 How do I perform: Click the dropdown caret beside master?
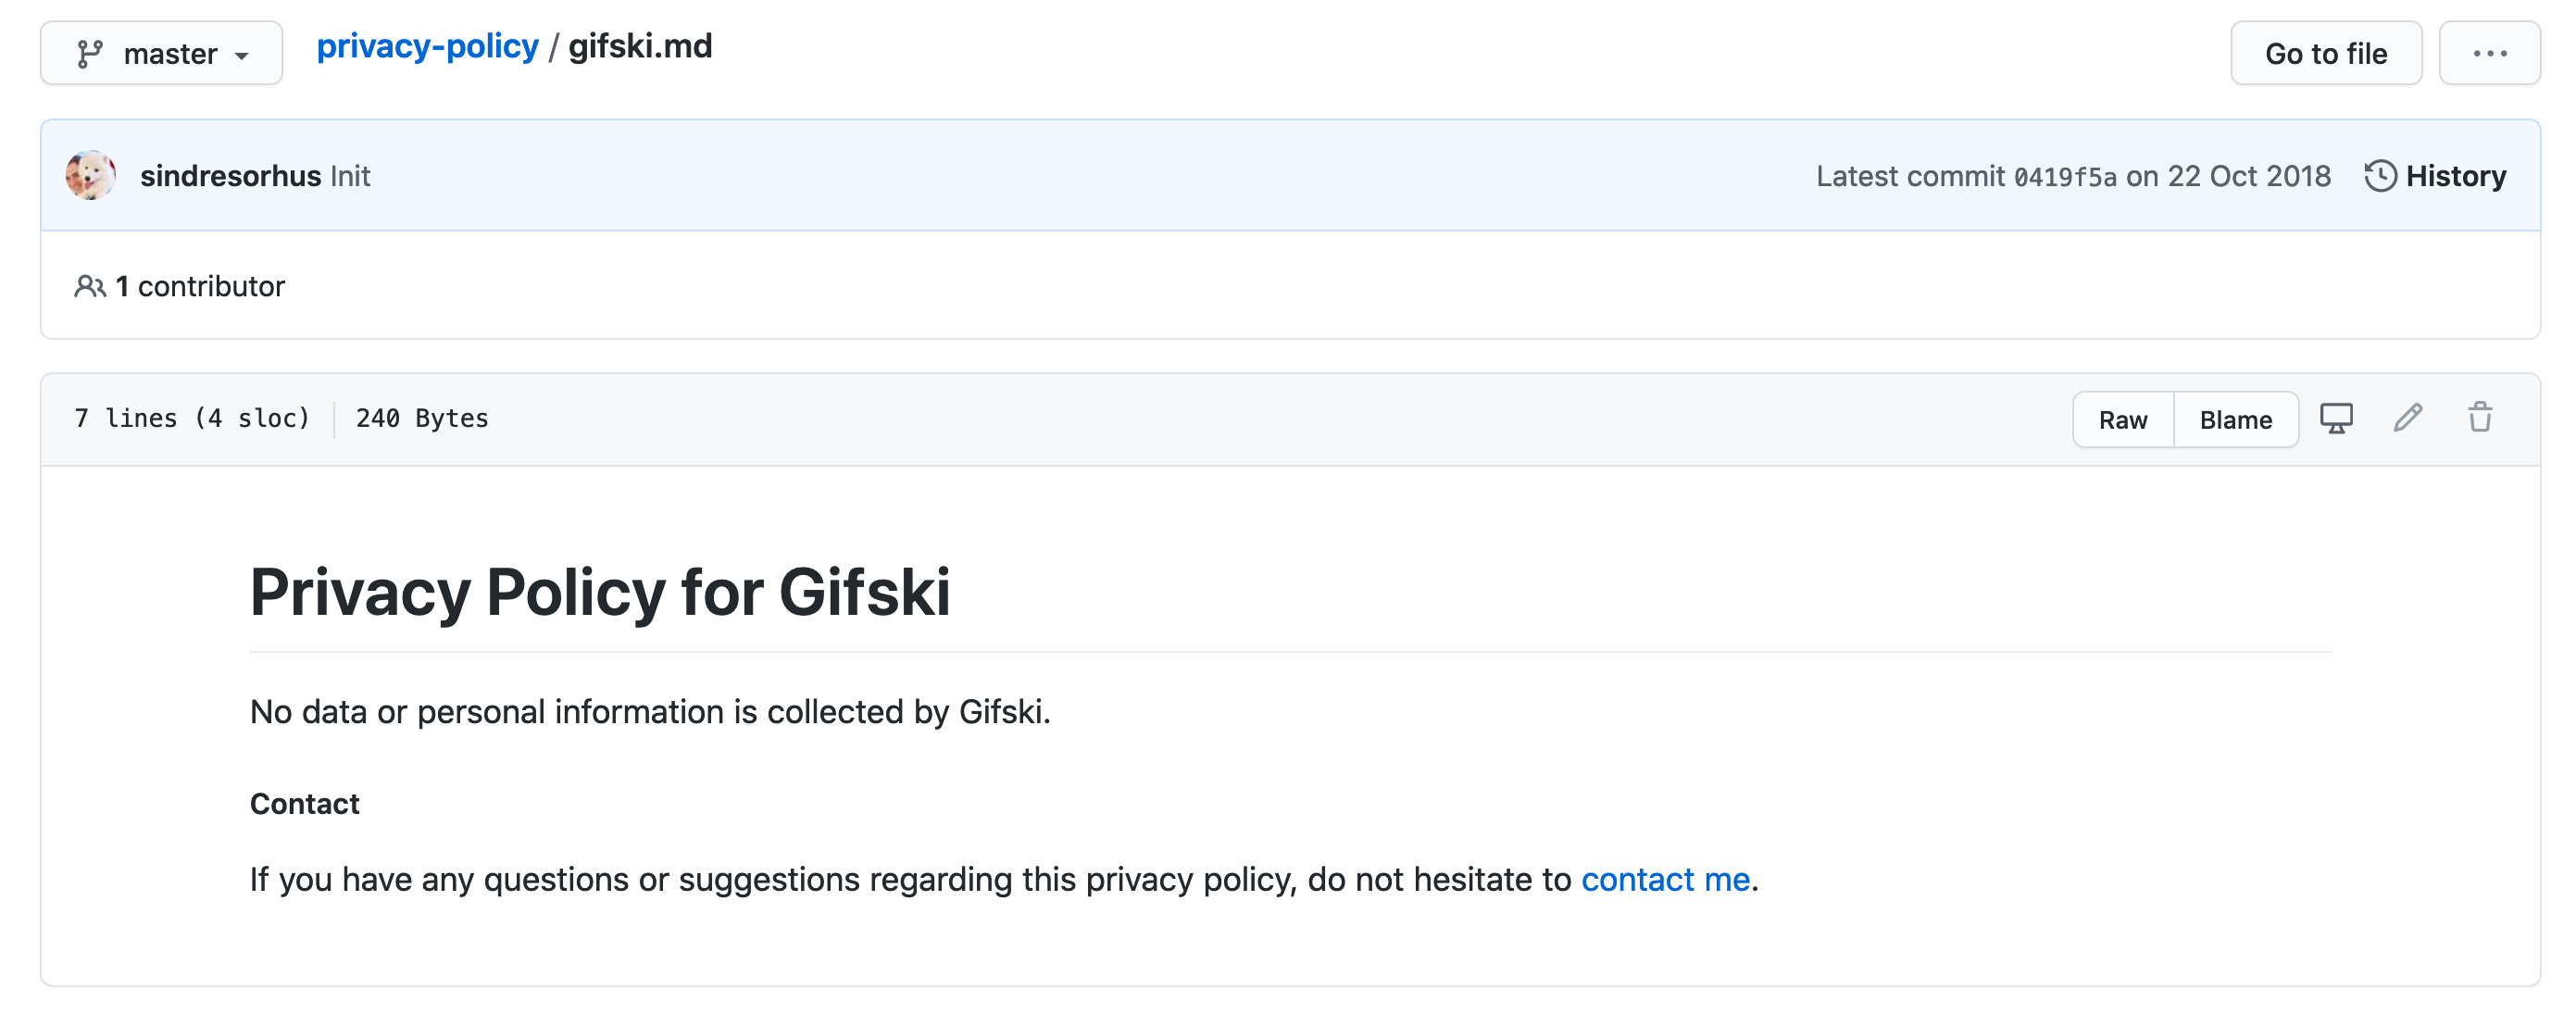pyautogui.click(x=243, y=55)
